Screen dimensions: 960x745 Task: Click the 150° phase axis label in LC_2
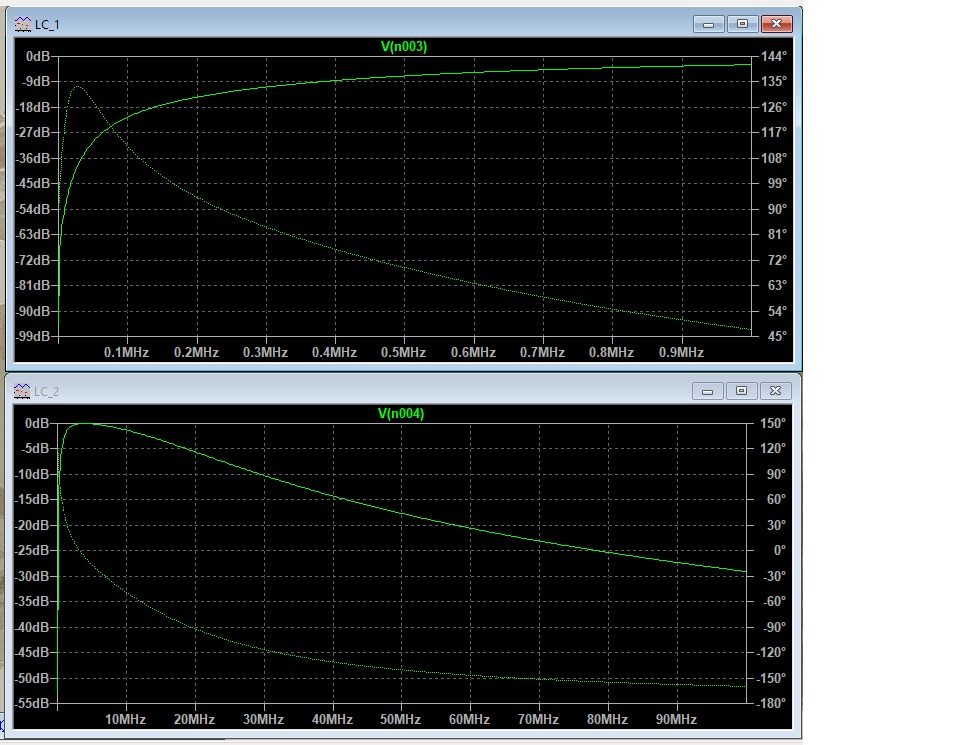(772, 424)
